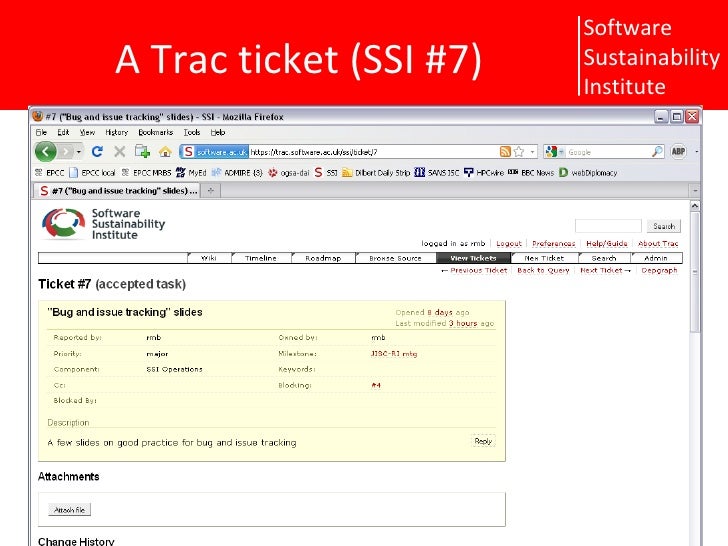Screen dimensions: 728x546
Task: Open the EPCC bookmark
Action: click(50, 173)
